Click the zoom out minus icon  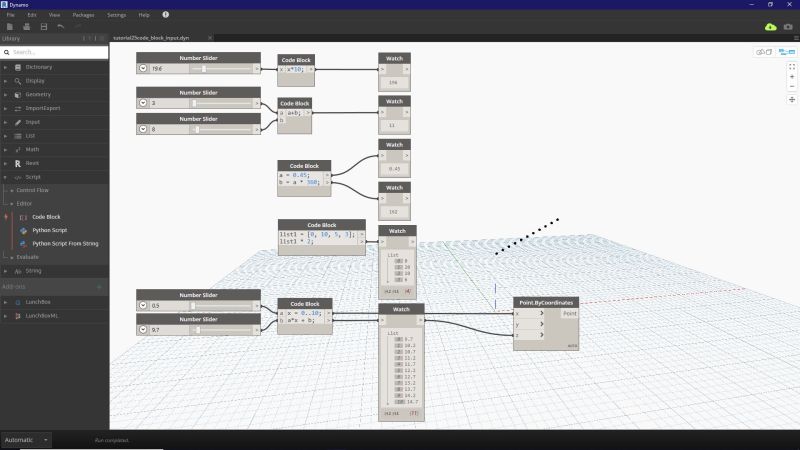792,86
